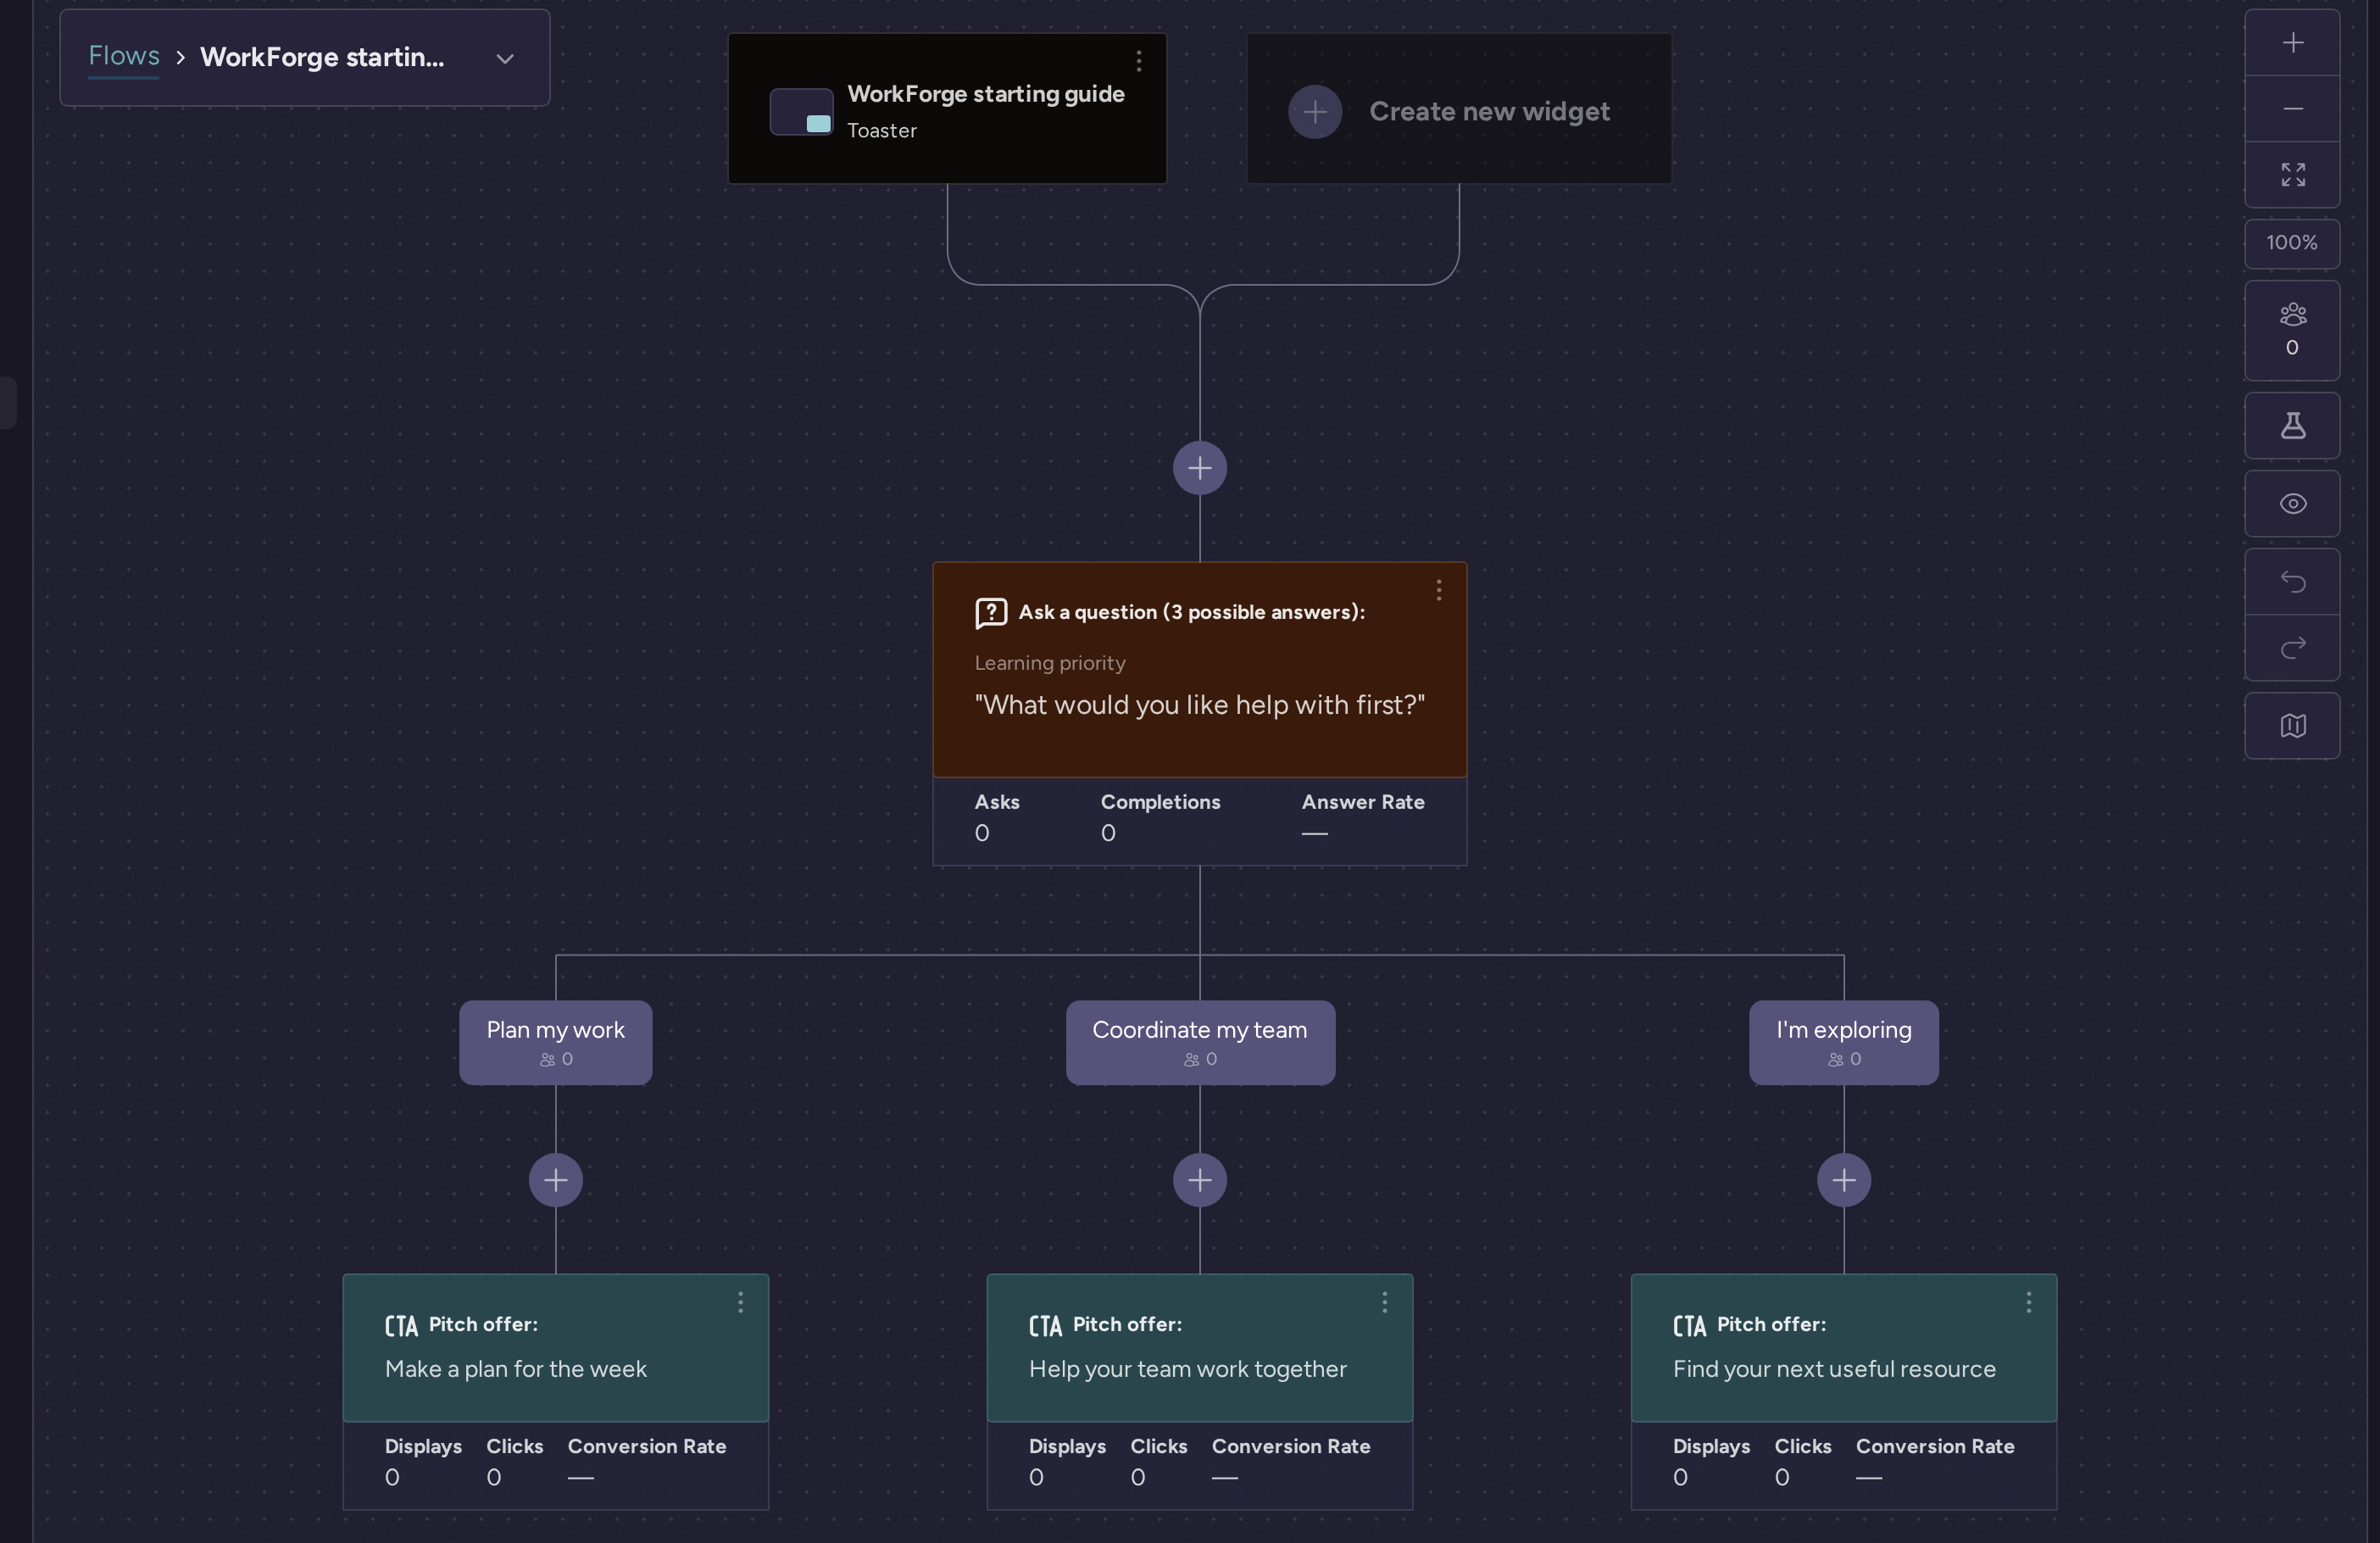Fit flow to screen with expand icon
Viewport: 2380px width, 1543px height.
(2292, 175)
